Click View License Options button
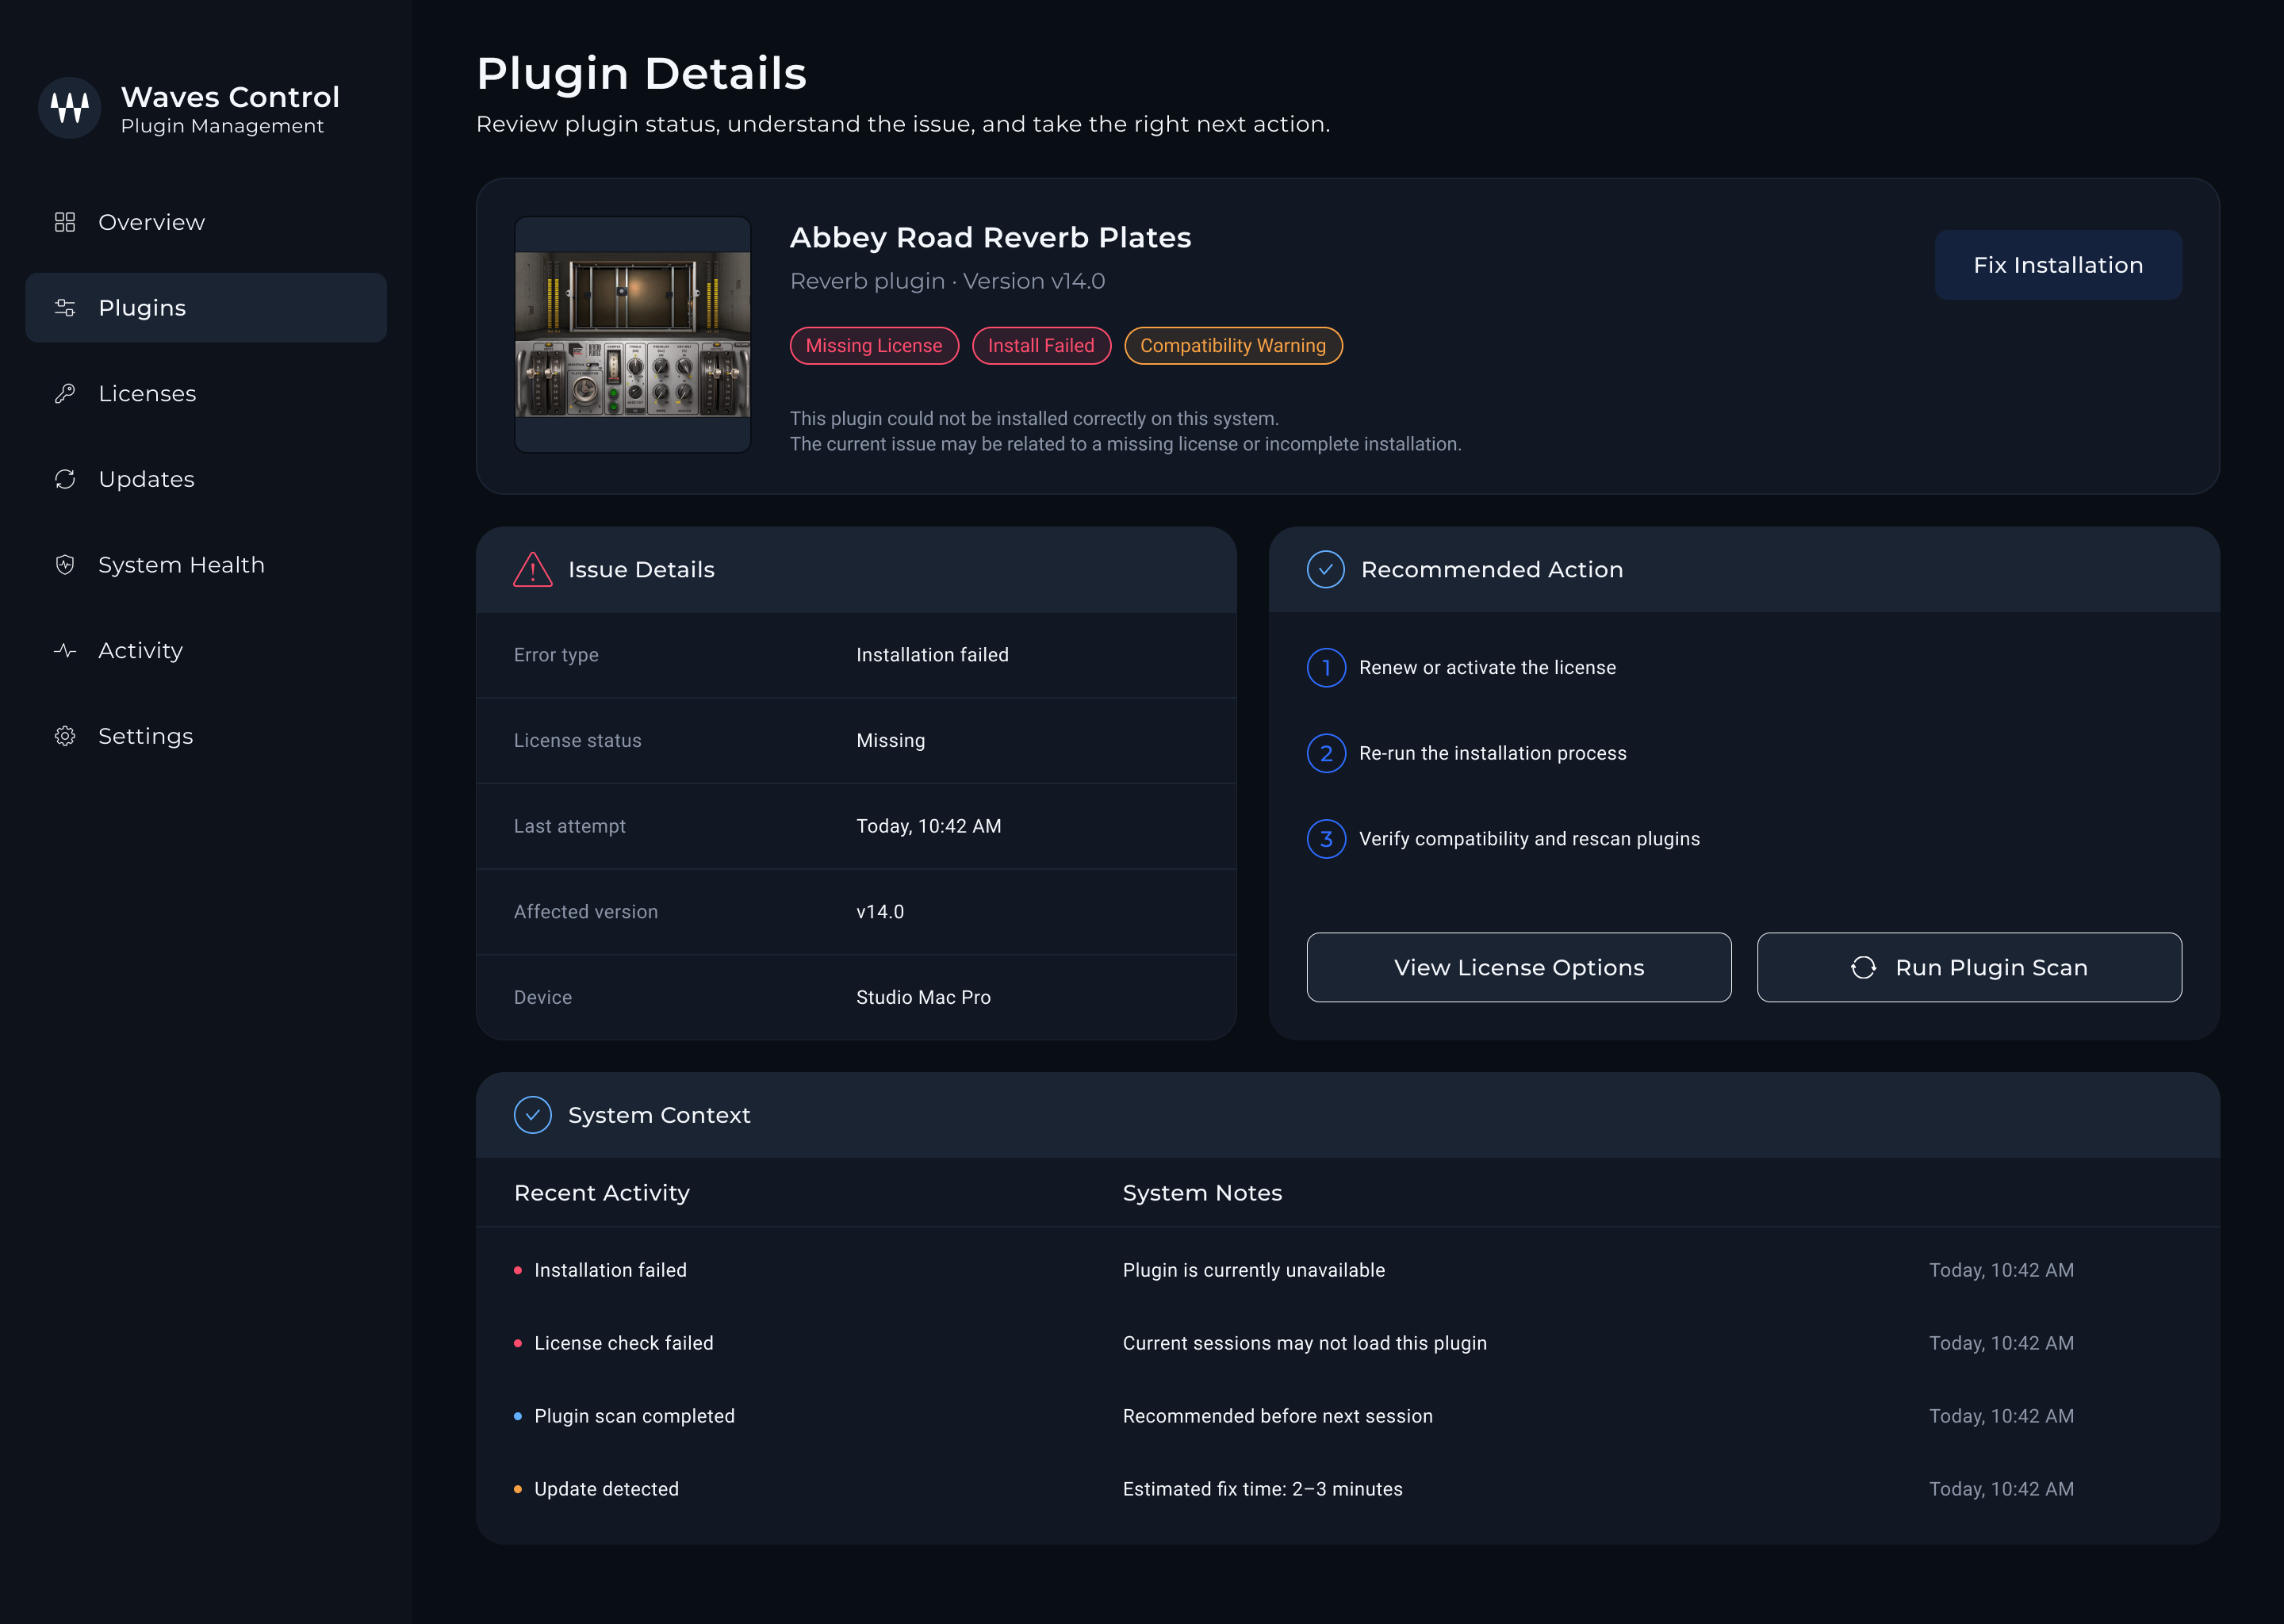 click(x=1519, y=968)
